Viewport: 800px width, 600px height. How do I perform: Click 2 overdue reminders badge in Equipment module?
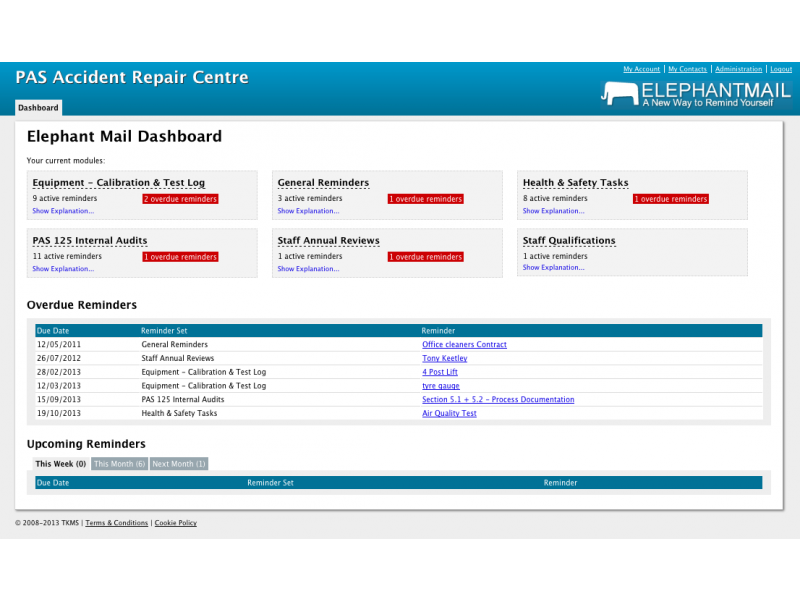pos(180,199)
